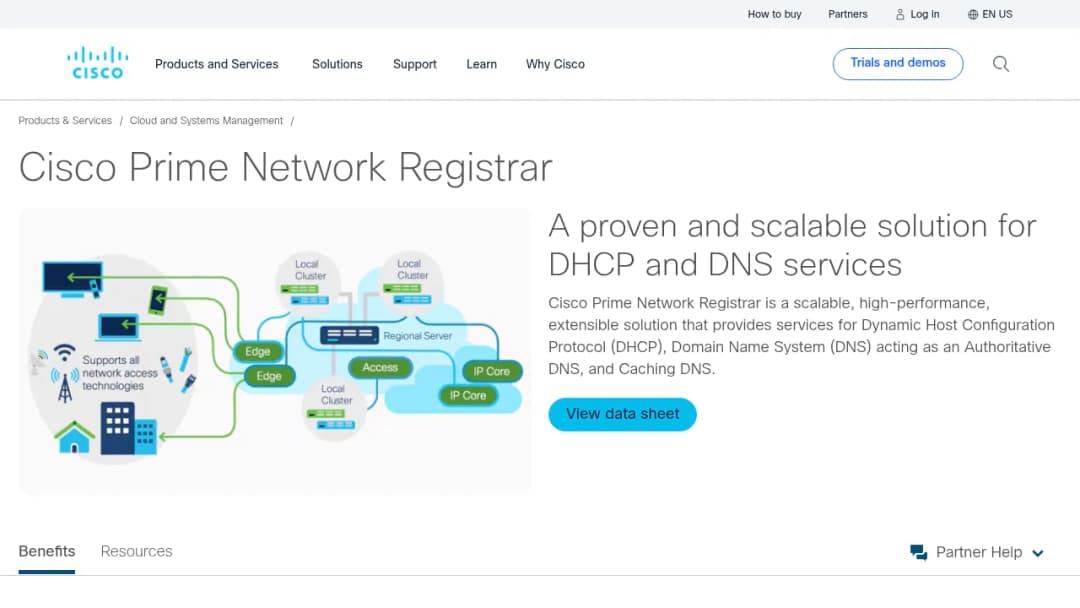Click the Trials and demos button
This screenshot has width=1080, height=608.
pyautogui.click(x=897, y=63)
